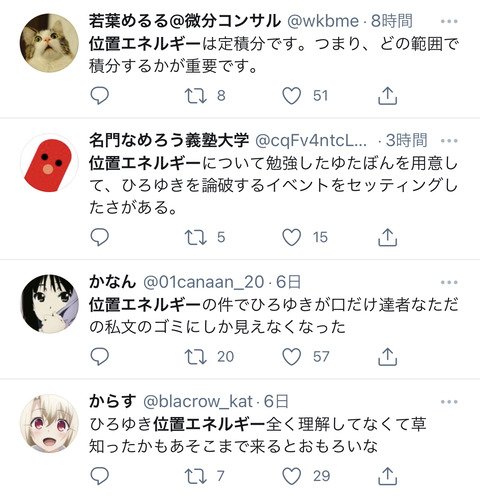The height and width of the screenshot is (497, 480).
Task: Open the @01canaan_20 profile link
Action: 203,282
